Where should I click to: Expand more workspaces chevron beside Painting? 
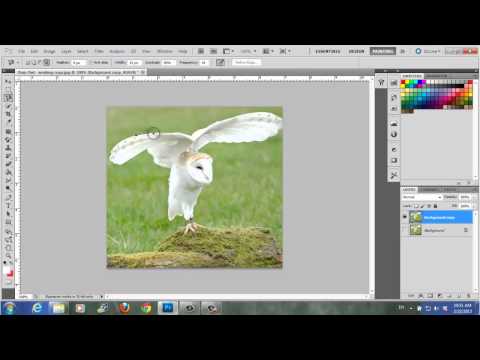click(x=403, y=51)
